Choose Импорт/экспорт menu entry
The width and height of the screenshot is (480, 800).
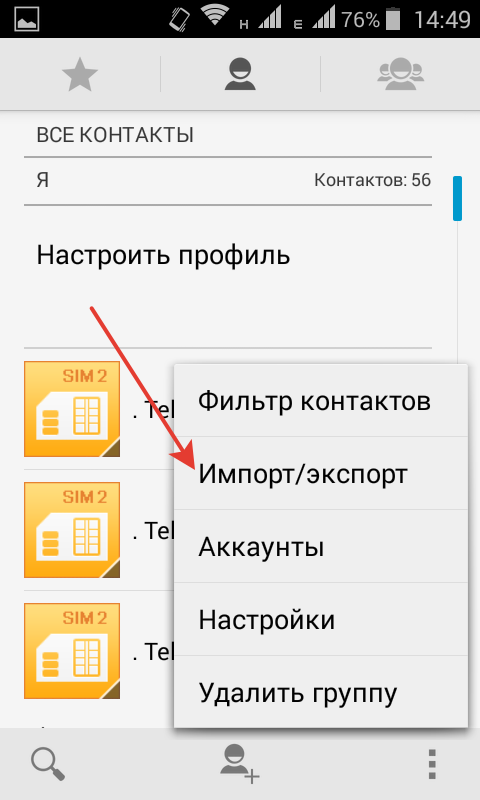[321, 473]
